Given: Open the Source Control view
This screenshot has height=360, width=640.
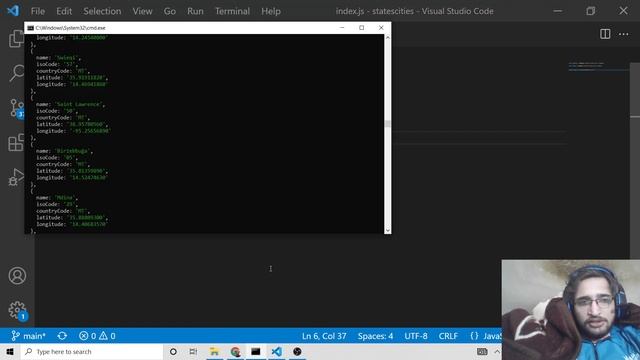Looking at the screenshot, I should (17, 109).
